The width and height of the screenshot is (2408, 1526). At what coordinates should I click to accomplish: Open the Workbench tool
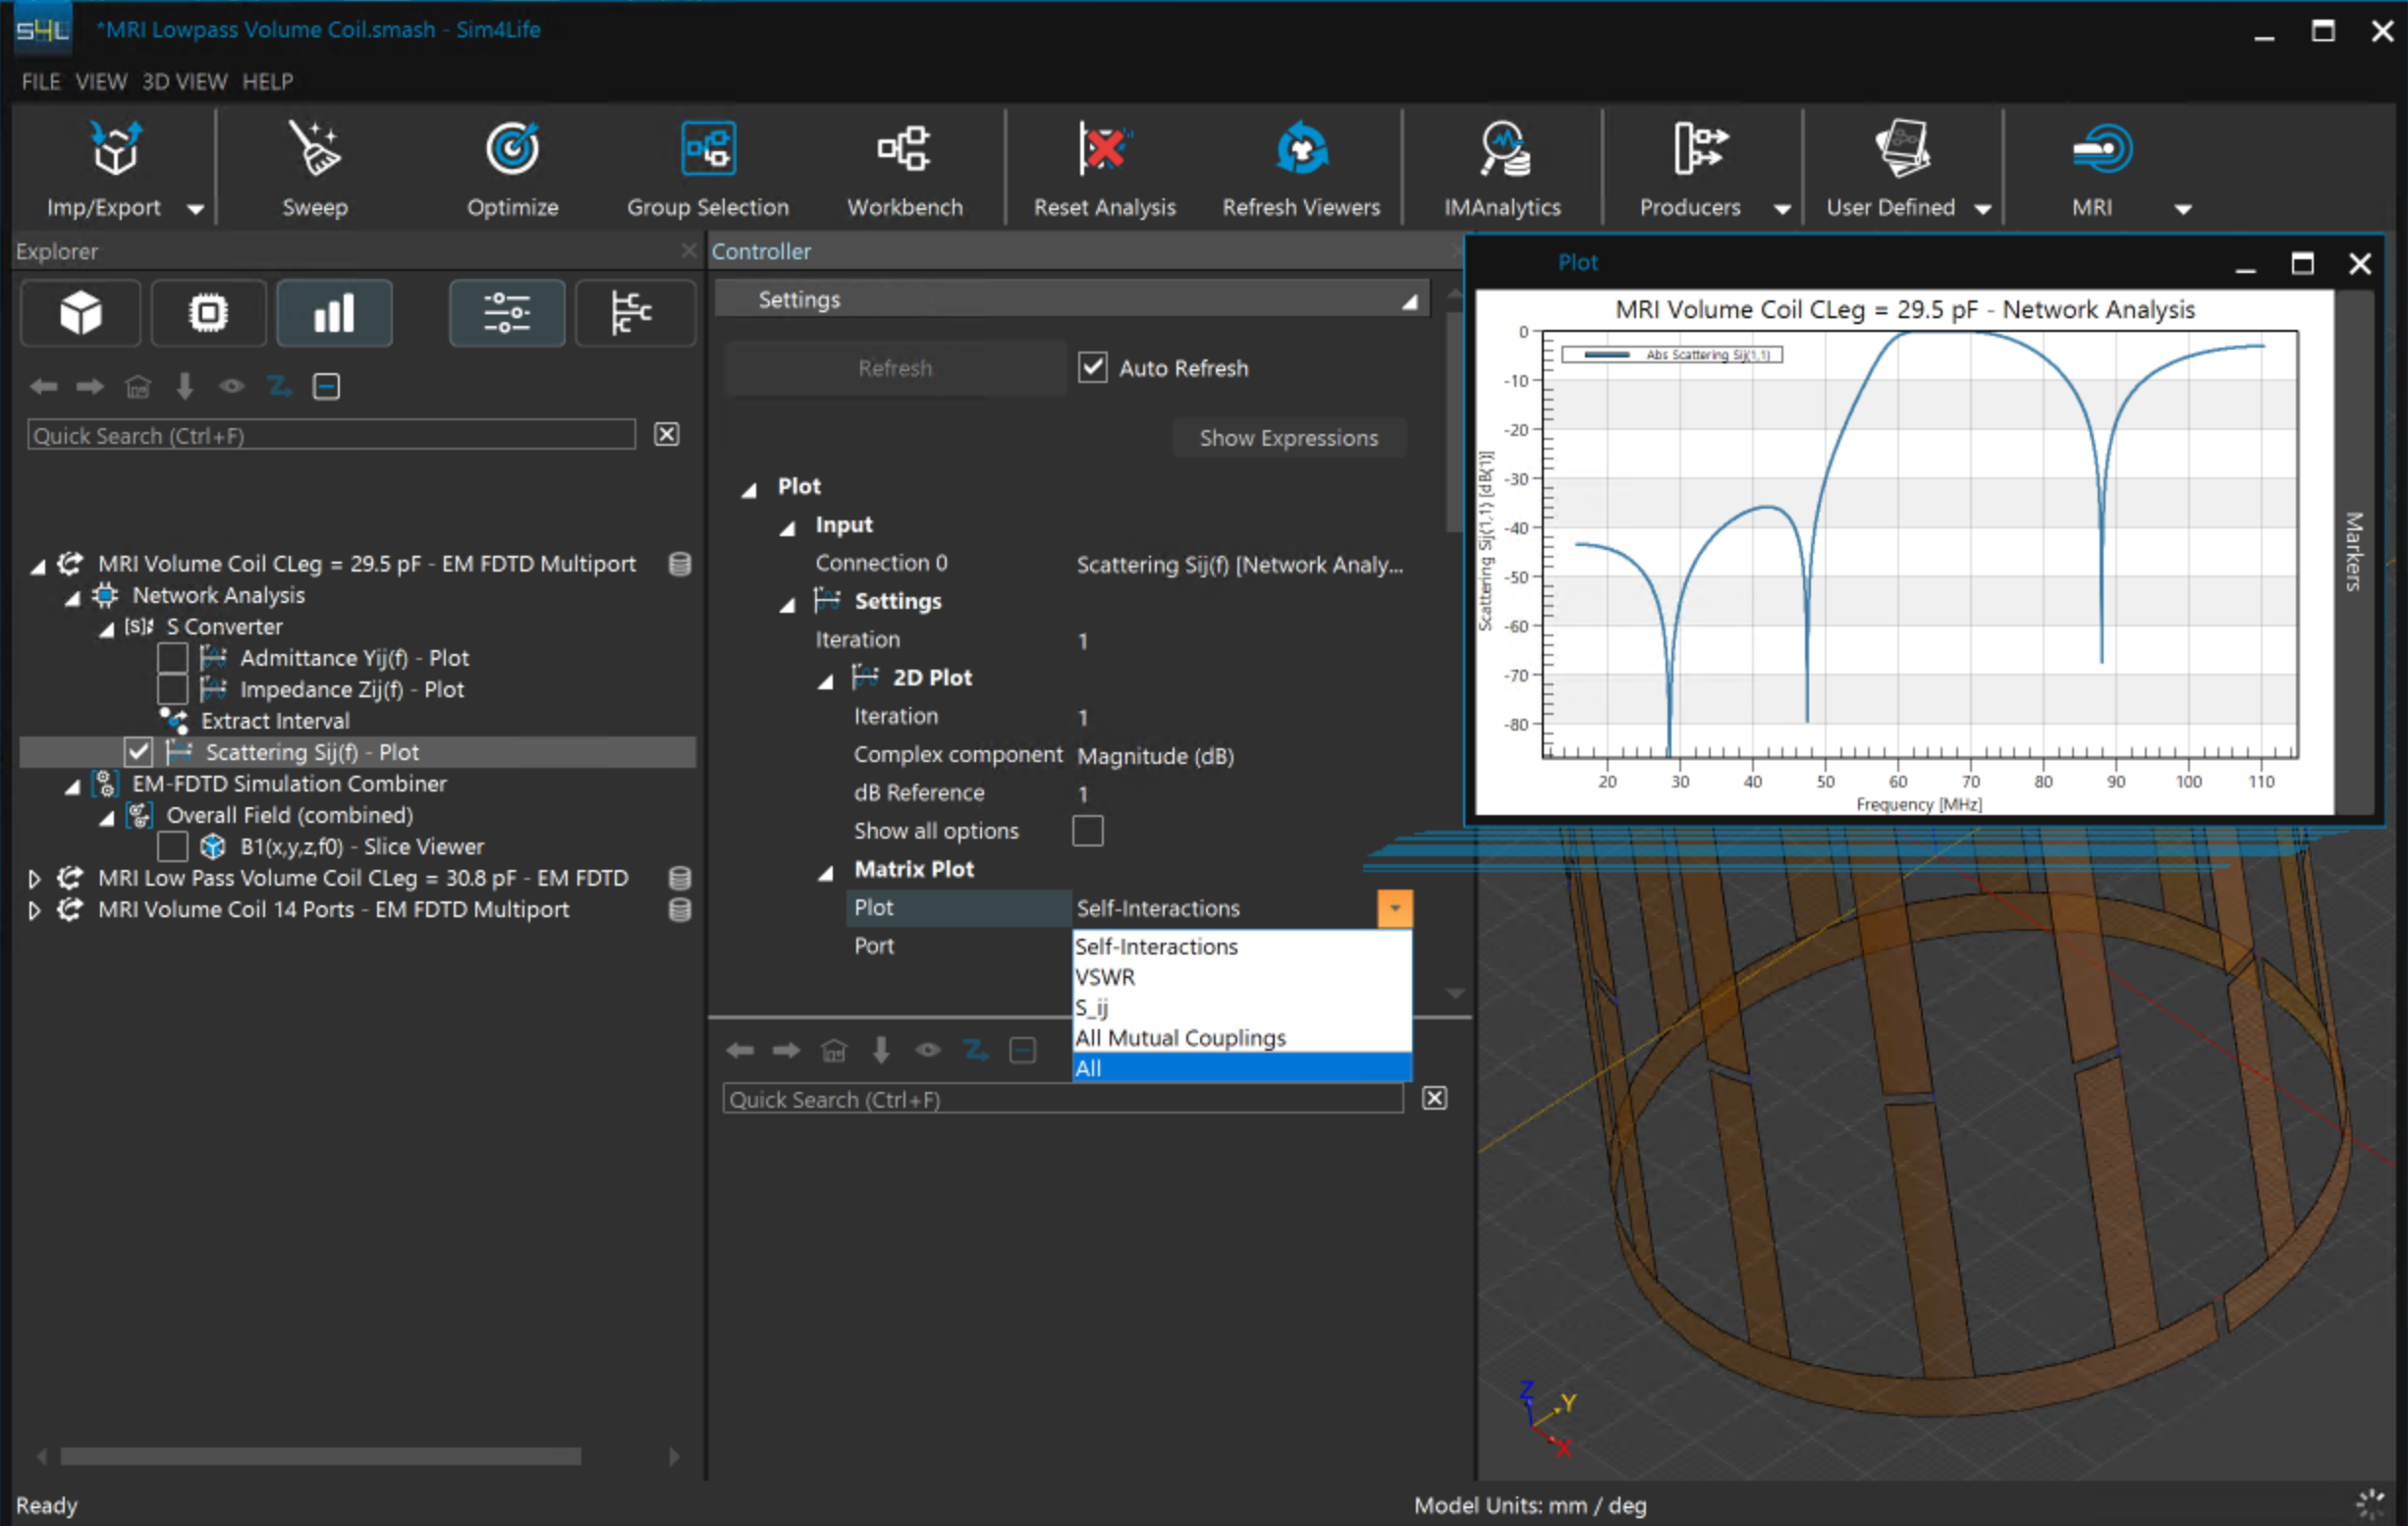904,150
